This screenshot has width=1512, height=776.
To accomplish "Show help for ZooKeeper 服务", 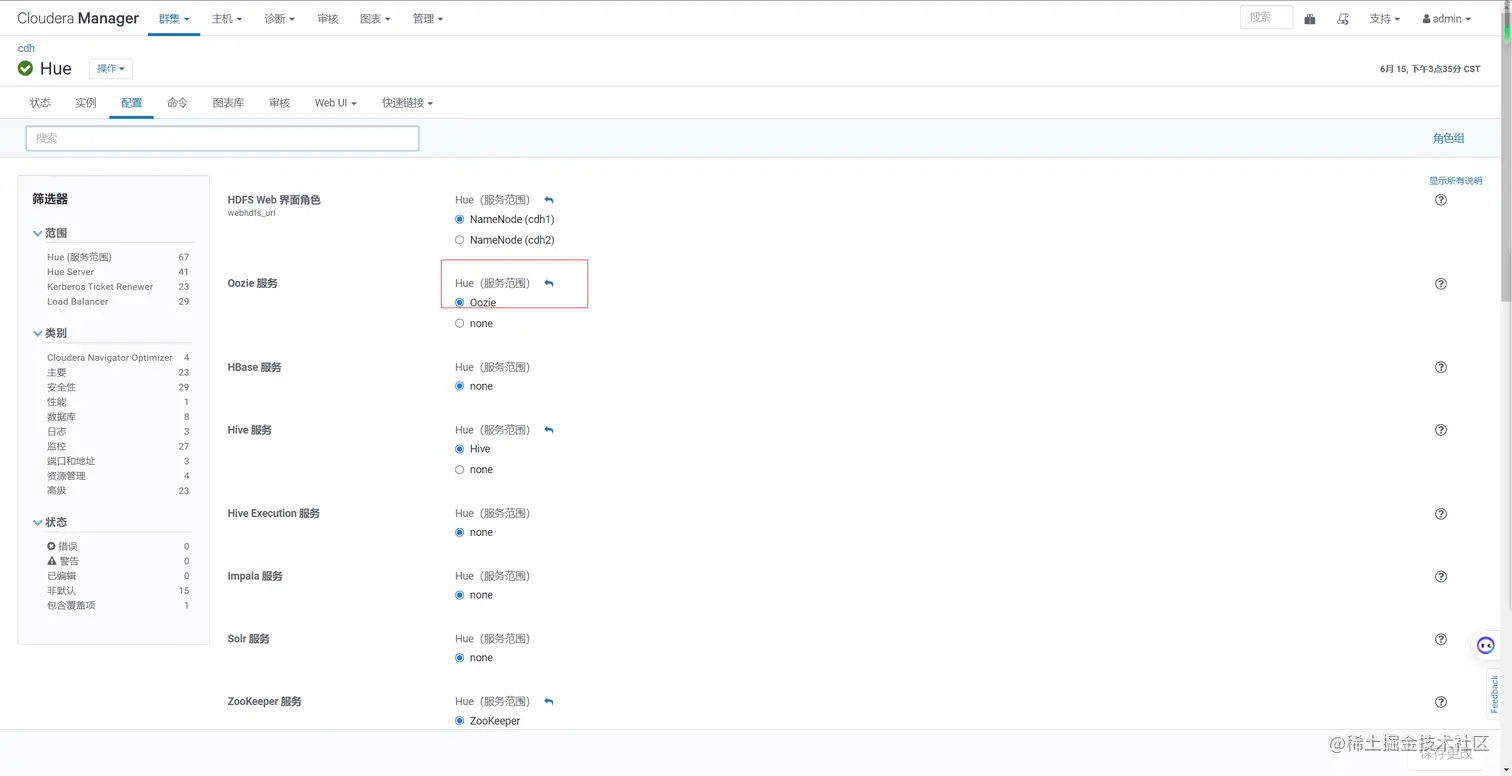I will 1441,702.
